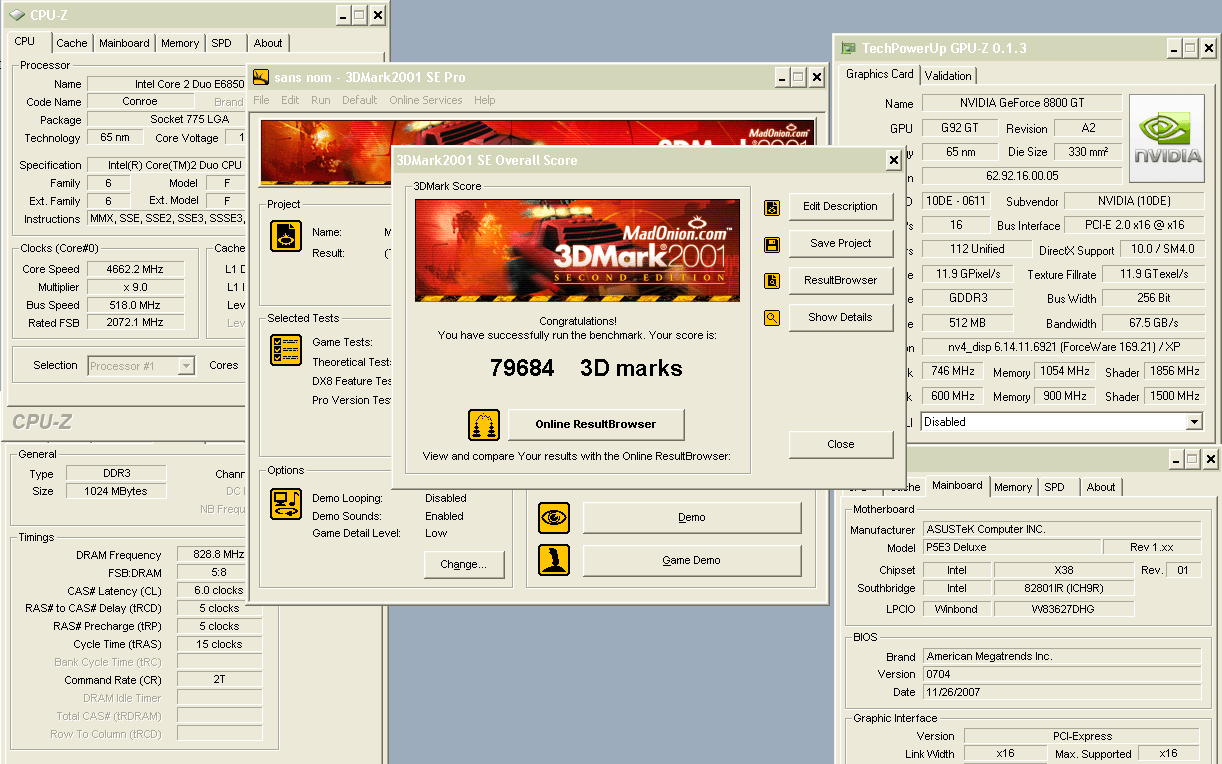This screenshot has height=764, width=1222.
Task: Click the Save Project floppy icon
Action: pyautogui.click(x=772, y=244)
